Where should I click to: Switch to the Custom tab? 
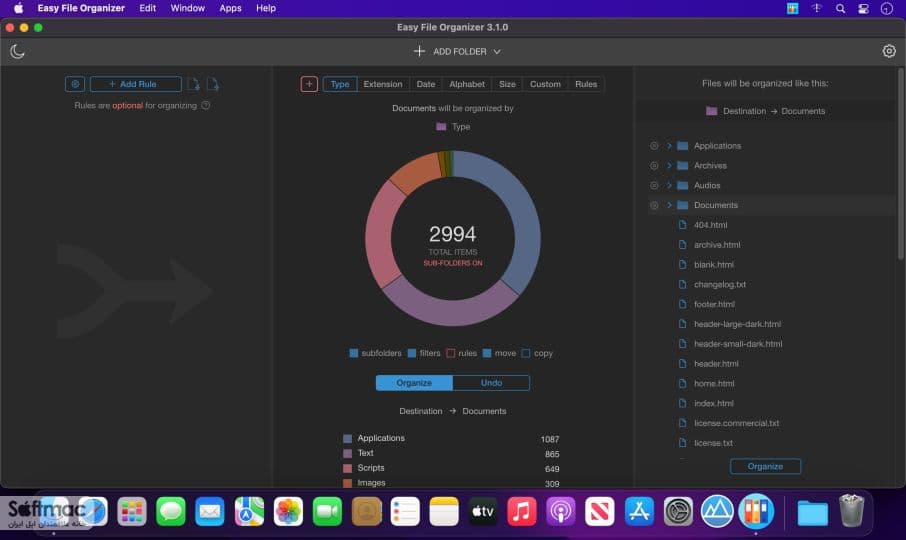coord(545,84)
